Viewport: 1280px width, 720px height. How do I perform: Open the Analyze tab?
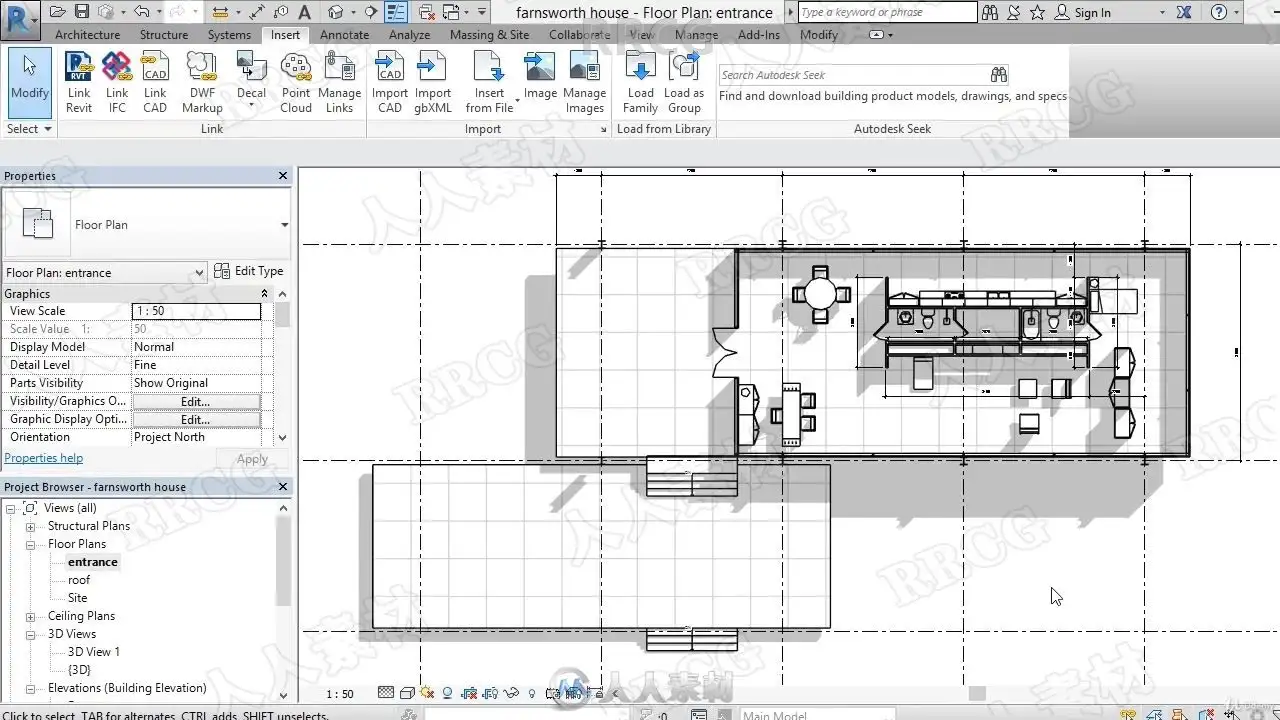409,35
